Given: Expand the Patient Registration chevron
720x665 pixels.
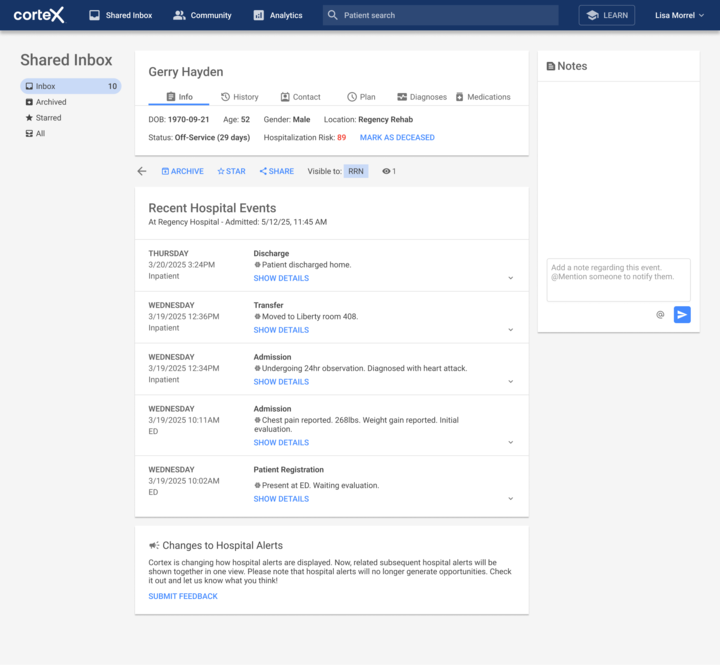Looking at the screenshot, I should (x=511, y=499).
